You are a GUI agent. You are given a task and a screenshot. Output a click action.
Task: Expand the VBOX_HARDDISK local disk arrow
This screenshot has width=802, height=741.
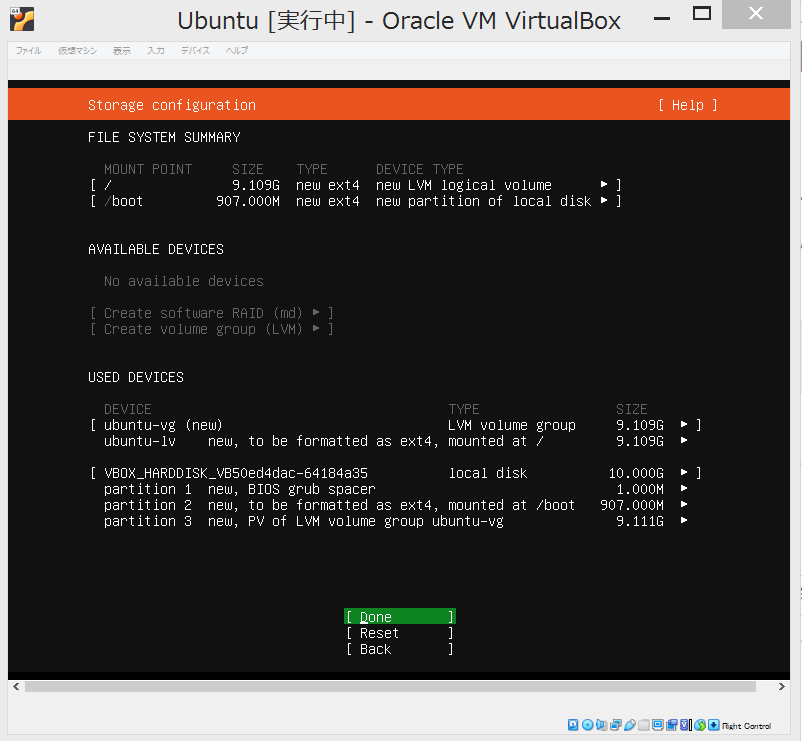coord(684,473)
